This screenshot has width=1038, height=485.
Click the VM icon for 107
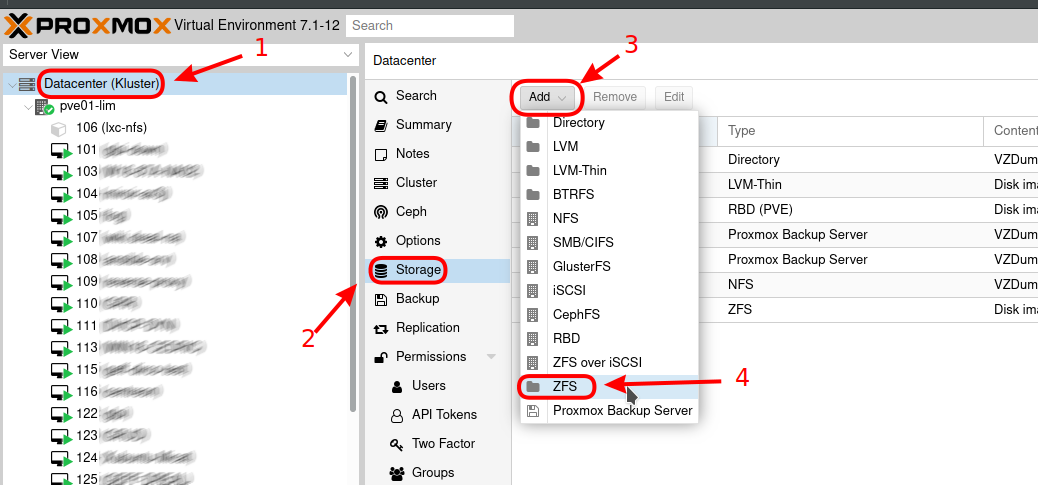(61, 238)
